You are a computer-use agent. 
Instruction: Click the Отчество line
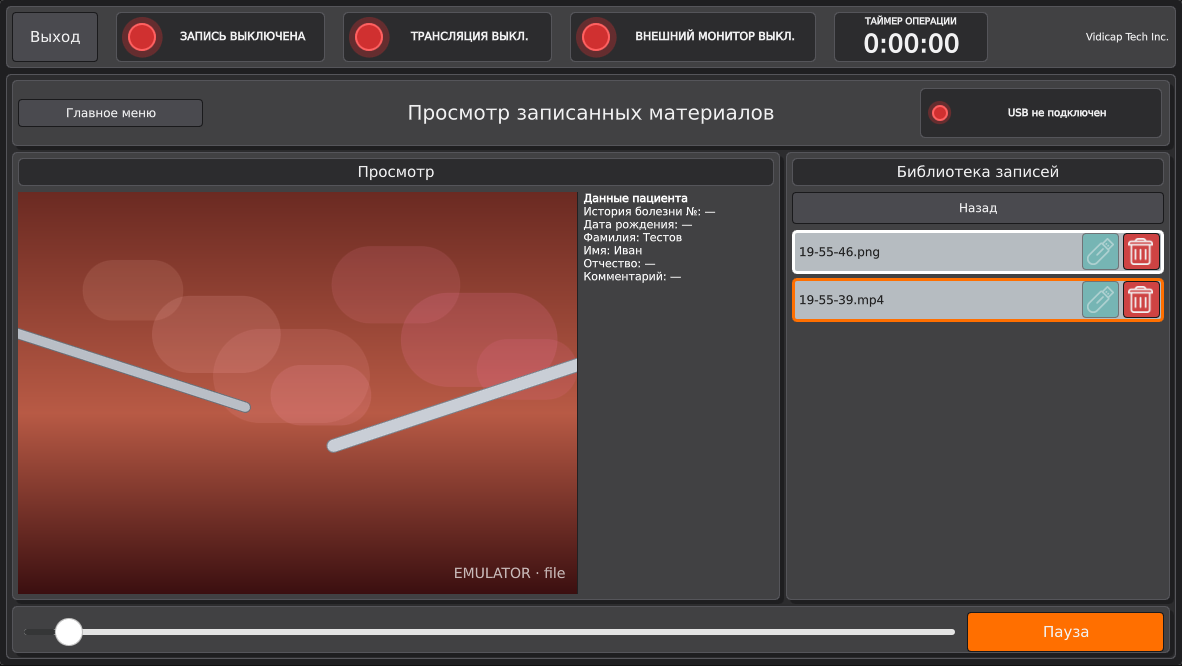[x=619, y=264]
